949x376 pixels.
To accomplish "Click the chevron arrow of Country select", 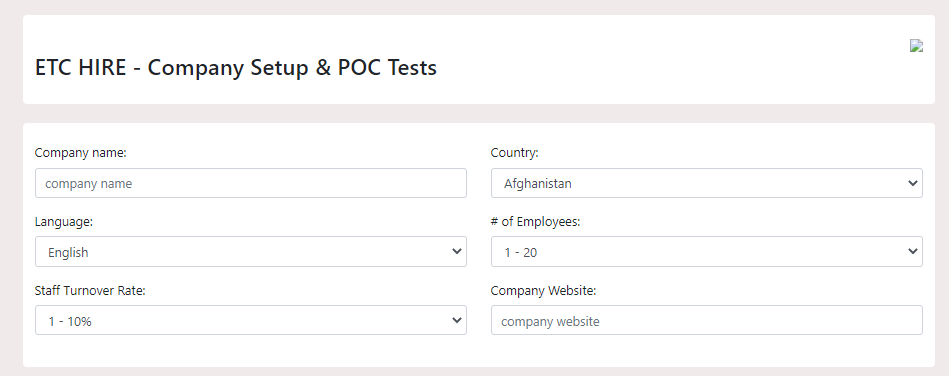I will point(913,183).
